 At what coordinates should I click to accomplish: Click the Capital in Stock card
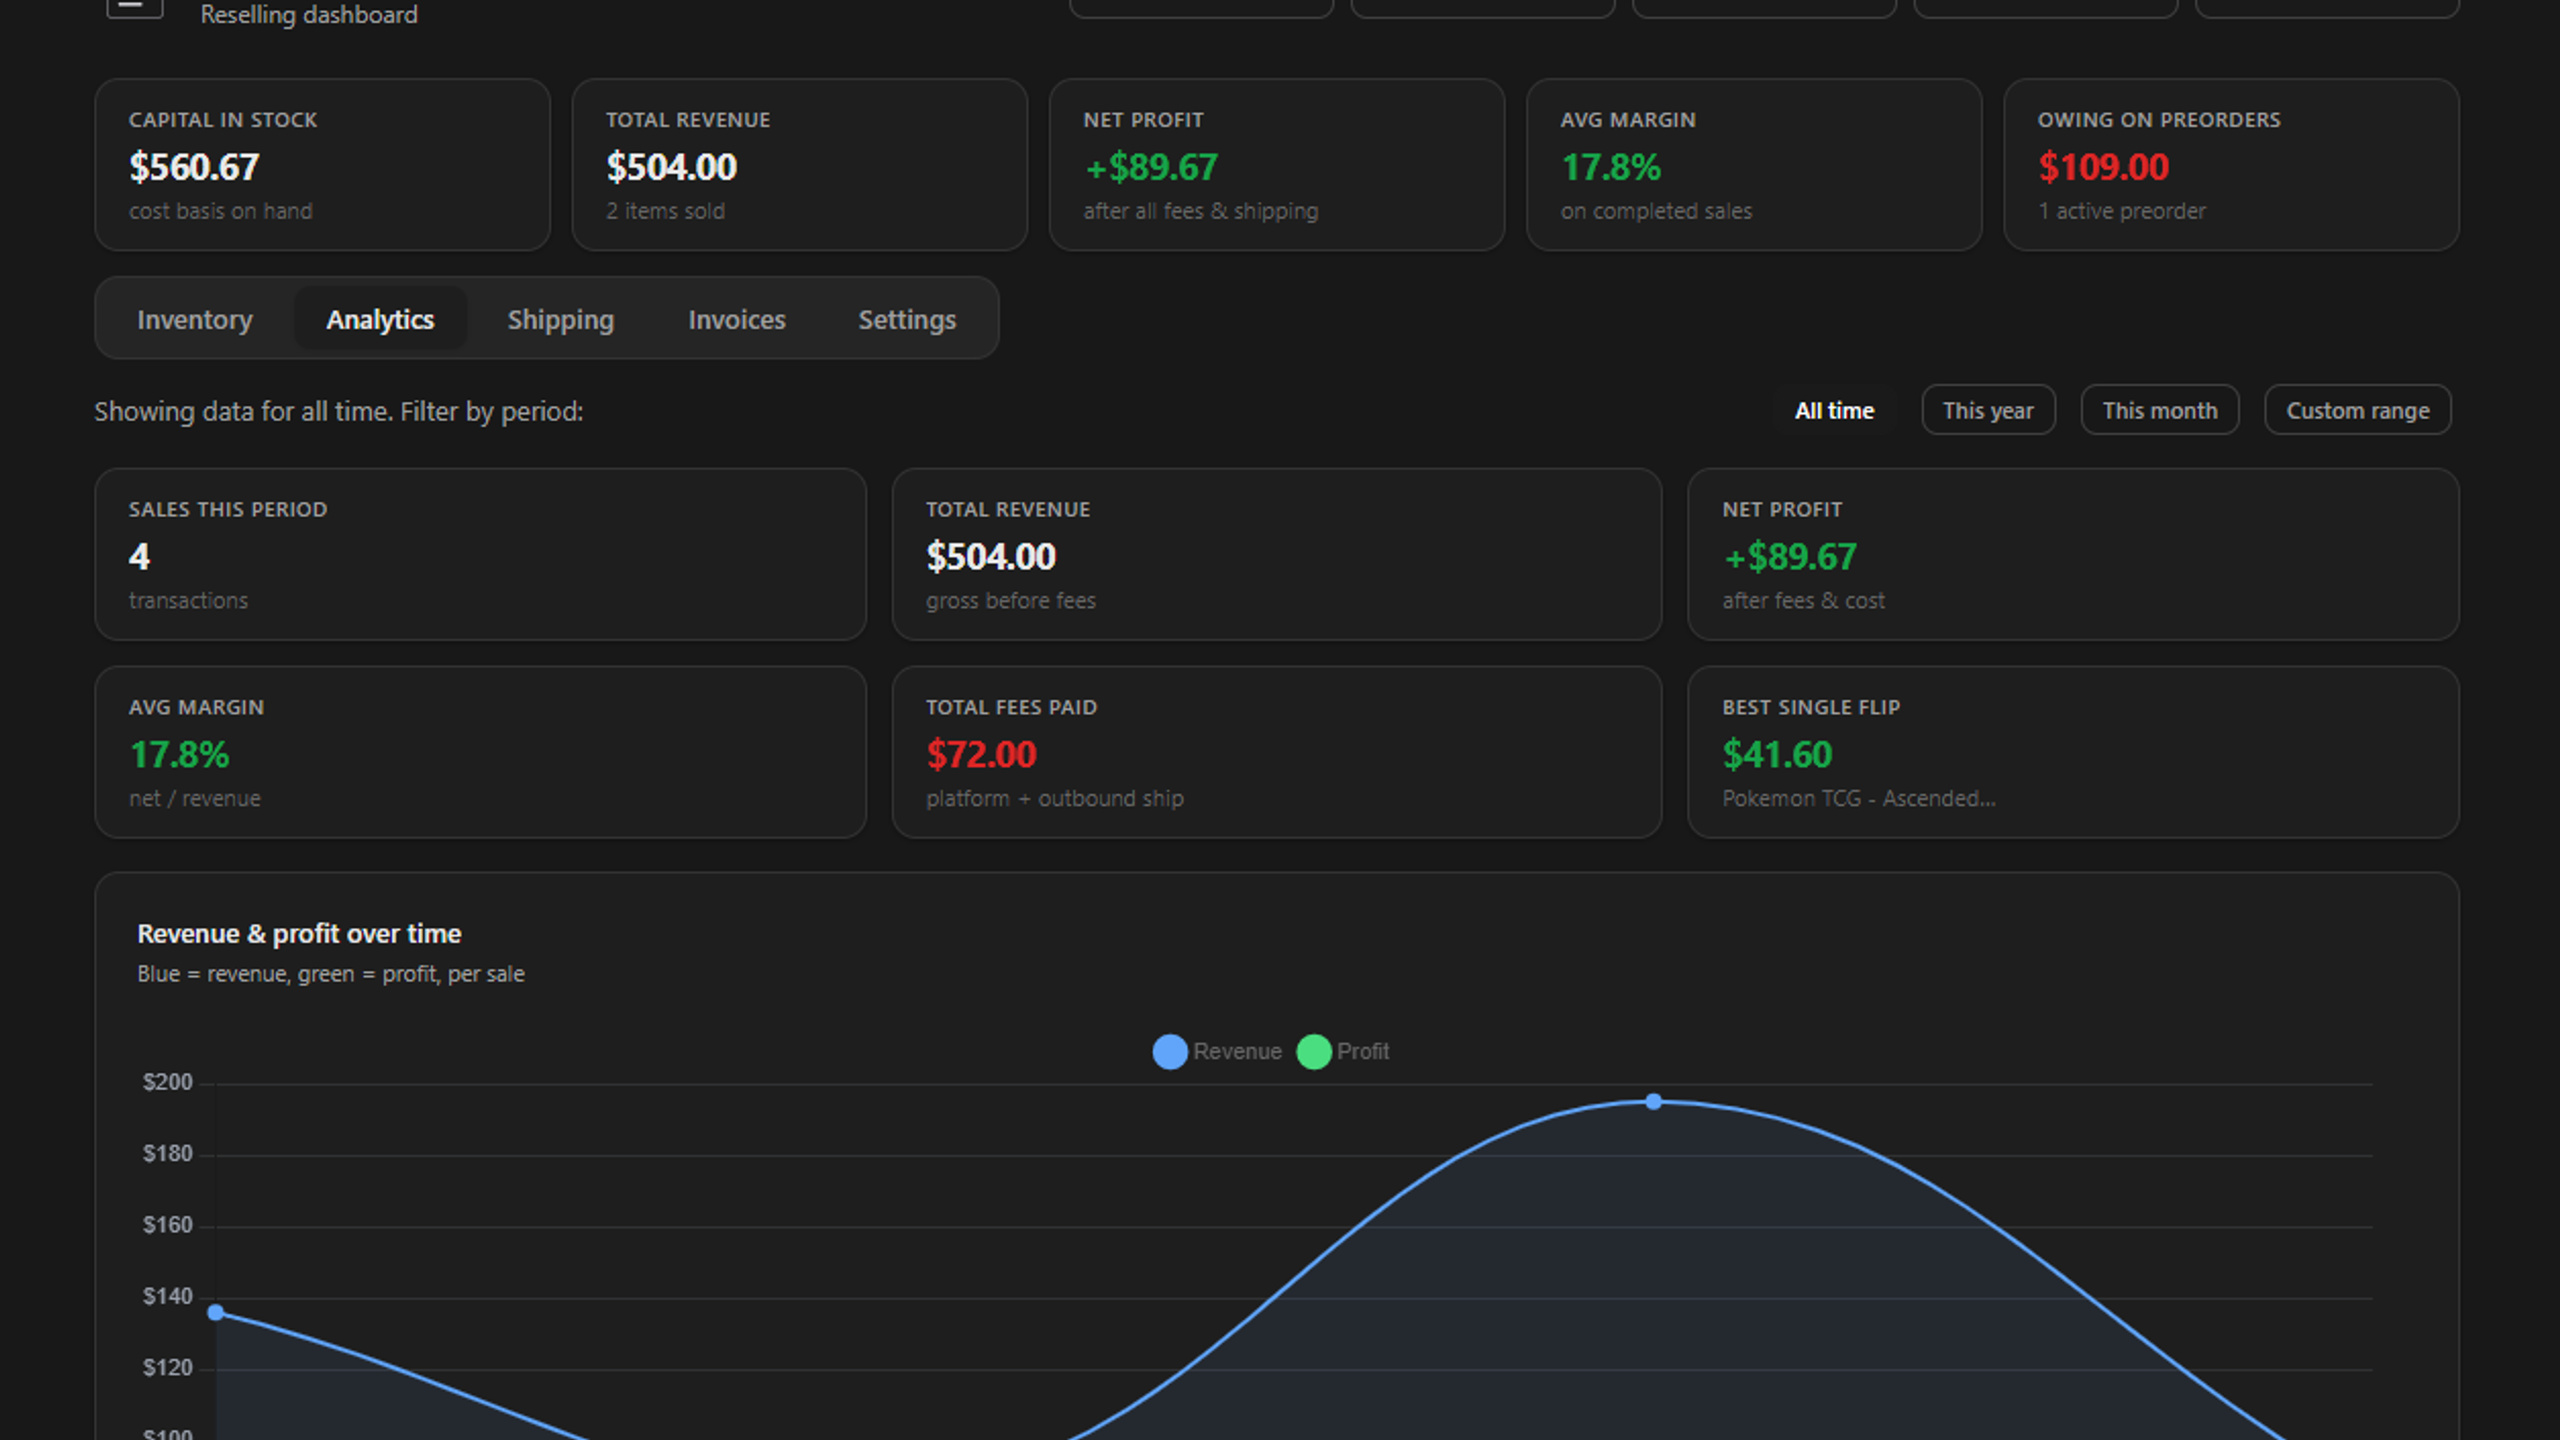322,165
